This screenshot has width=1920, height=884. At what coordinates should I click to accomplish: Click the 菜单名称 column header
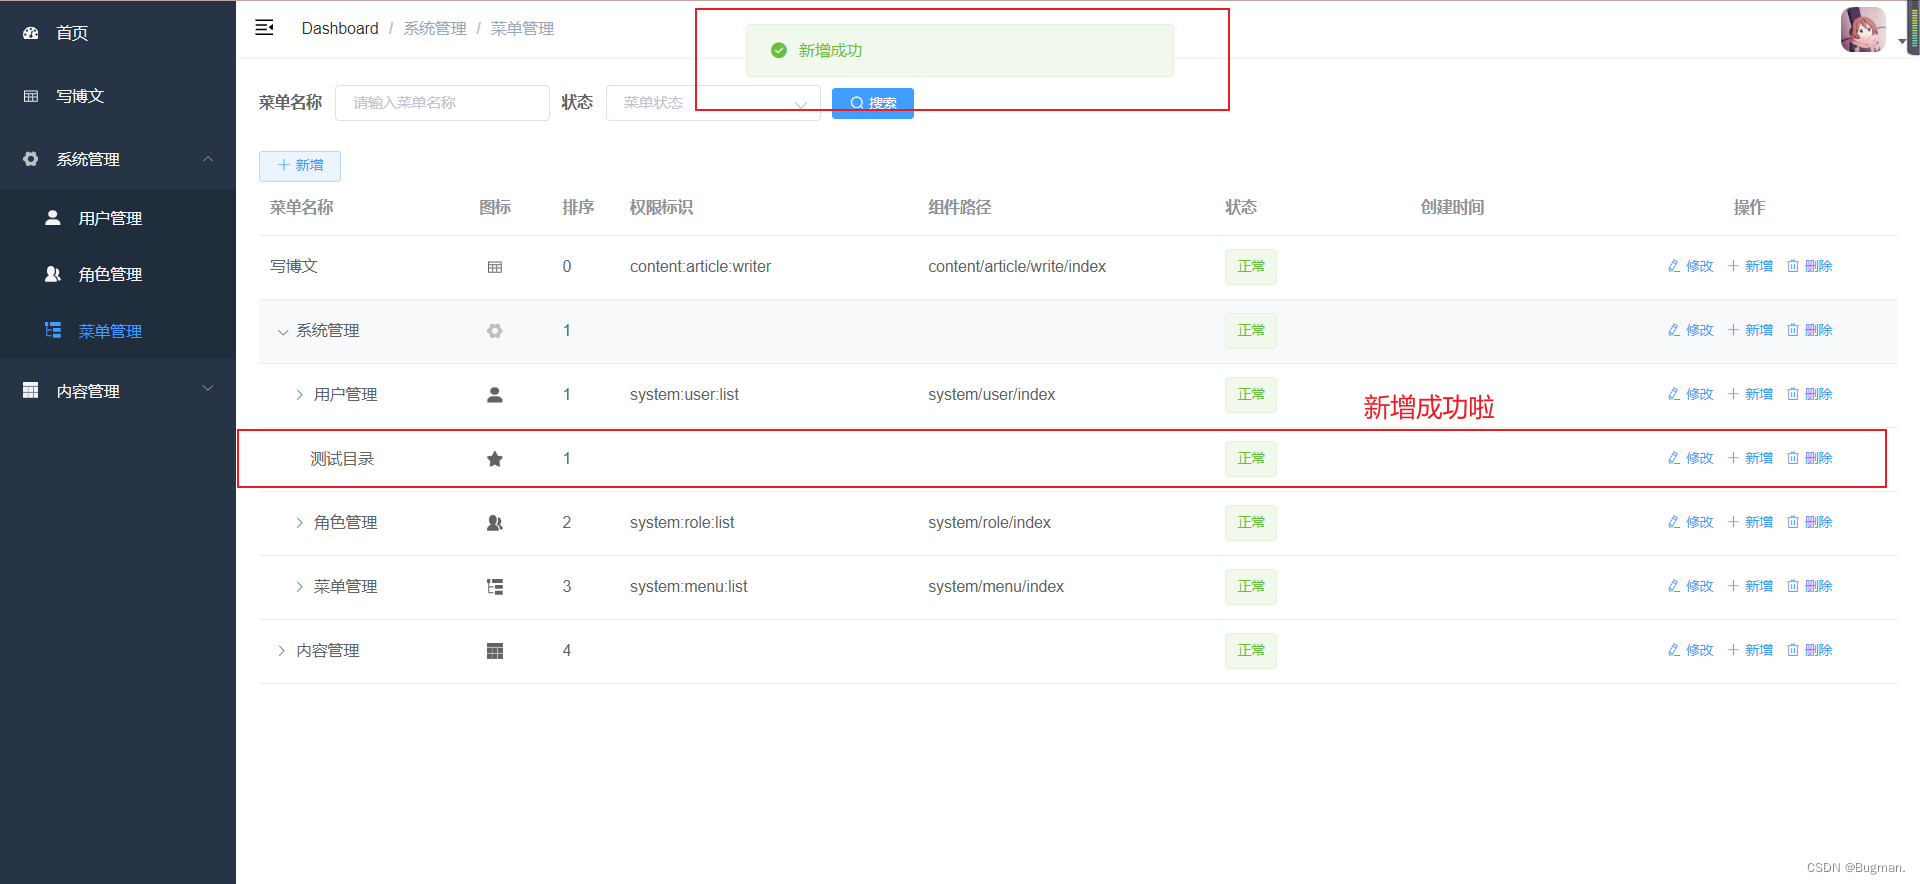pyautogui.click(x=302, y=207)
